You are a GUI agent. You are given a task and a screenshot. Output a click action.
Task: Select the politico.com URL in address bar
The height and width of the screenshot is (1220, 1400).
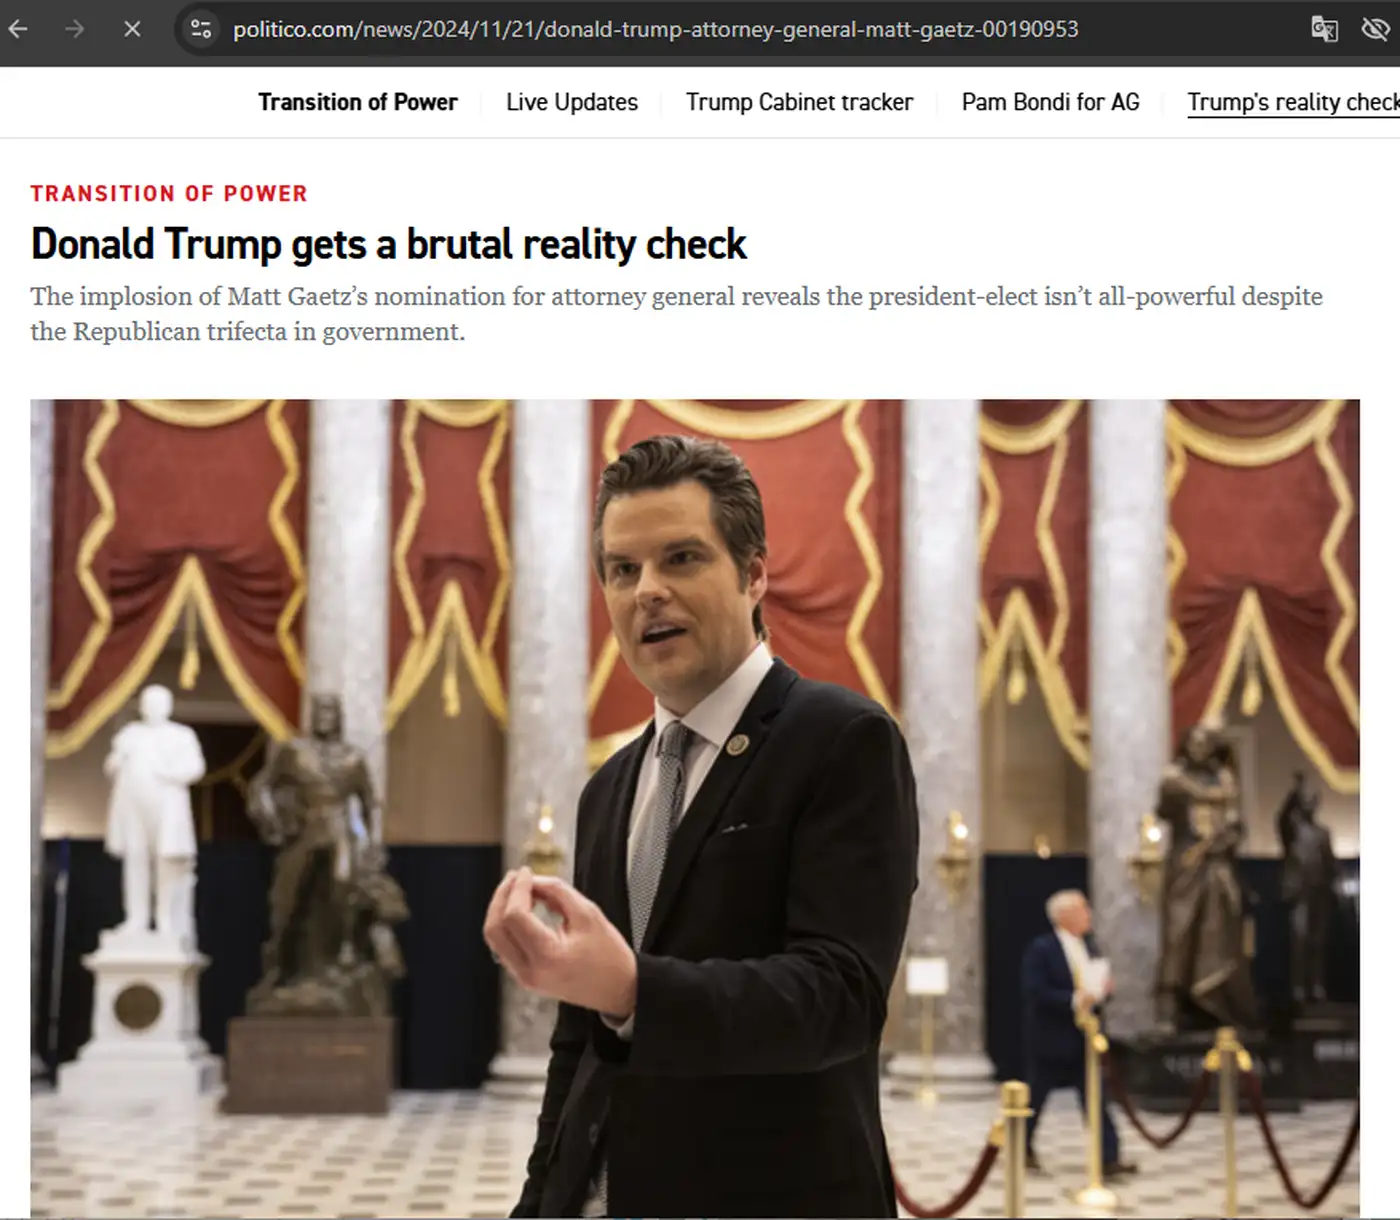tap(655, 30)
